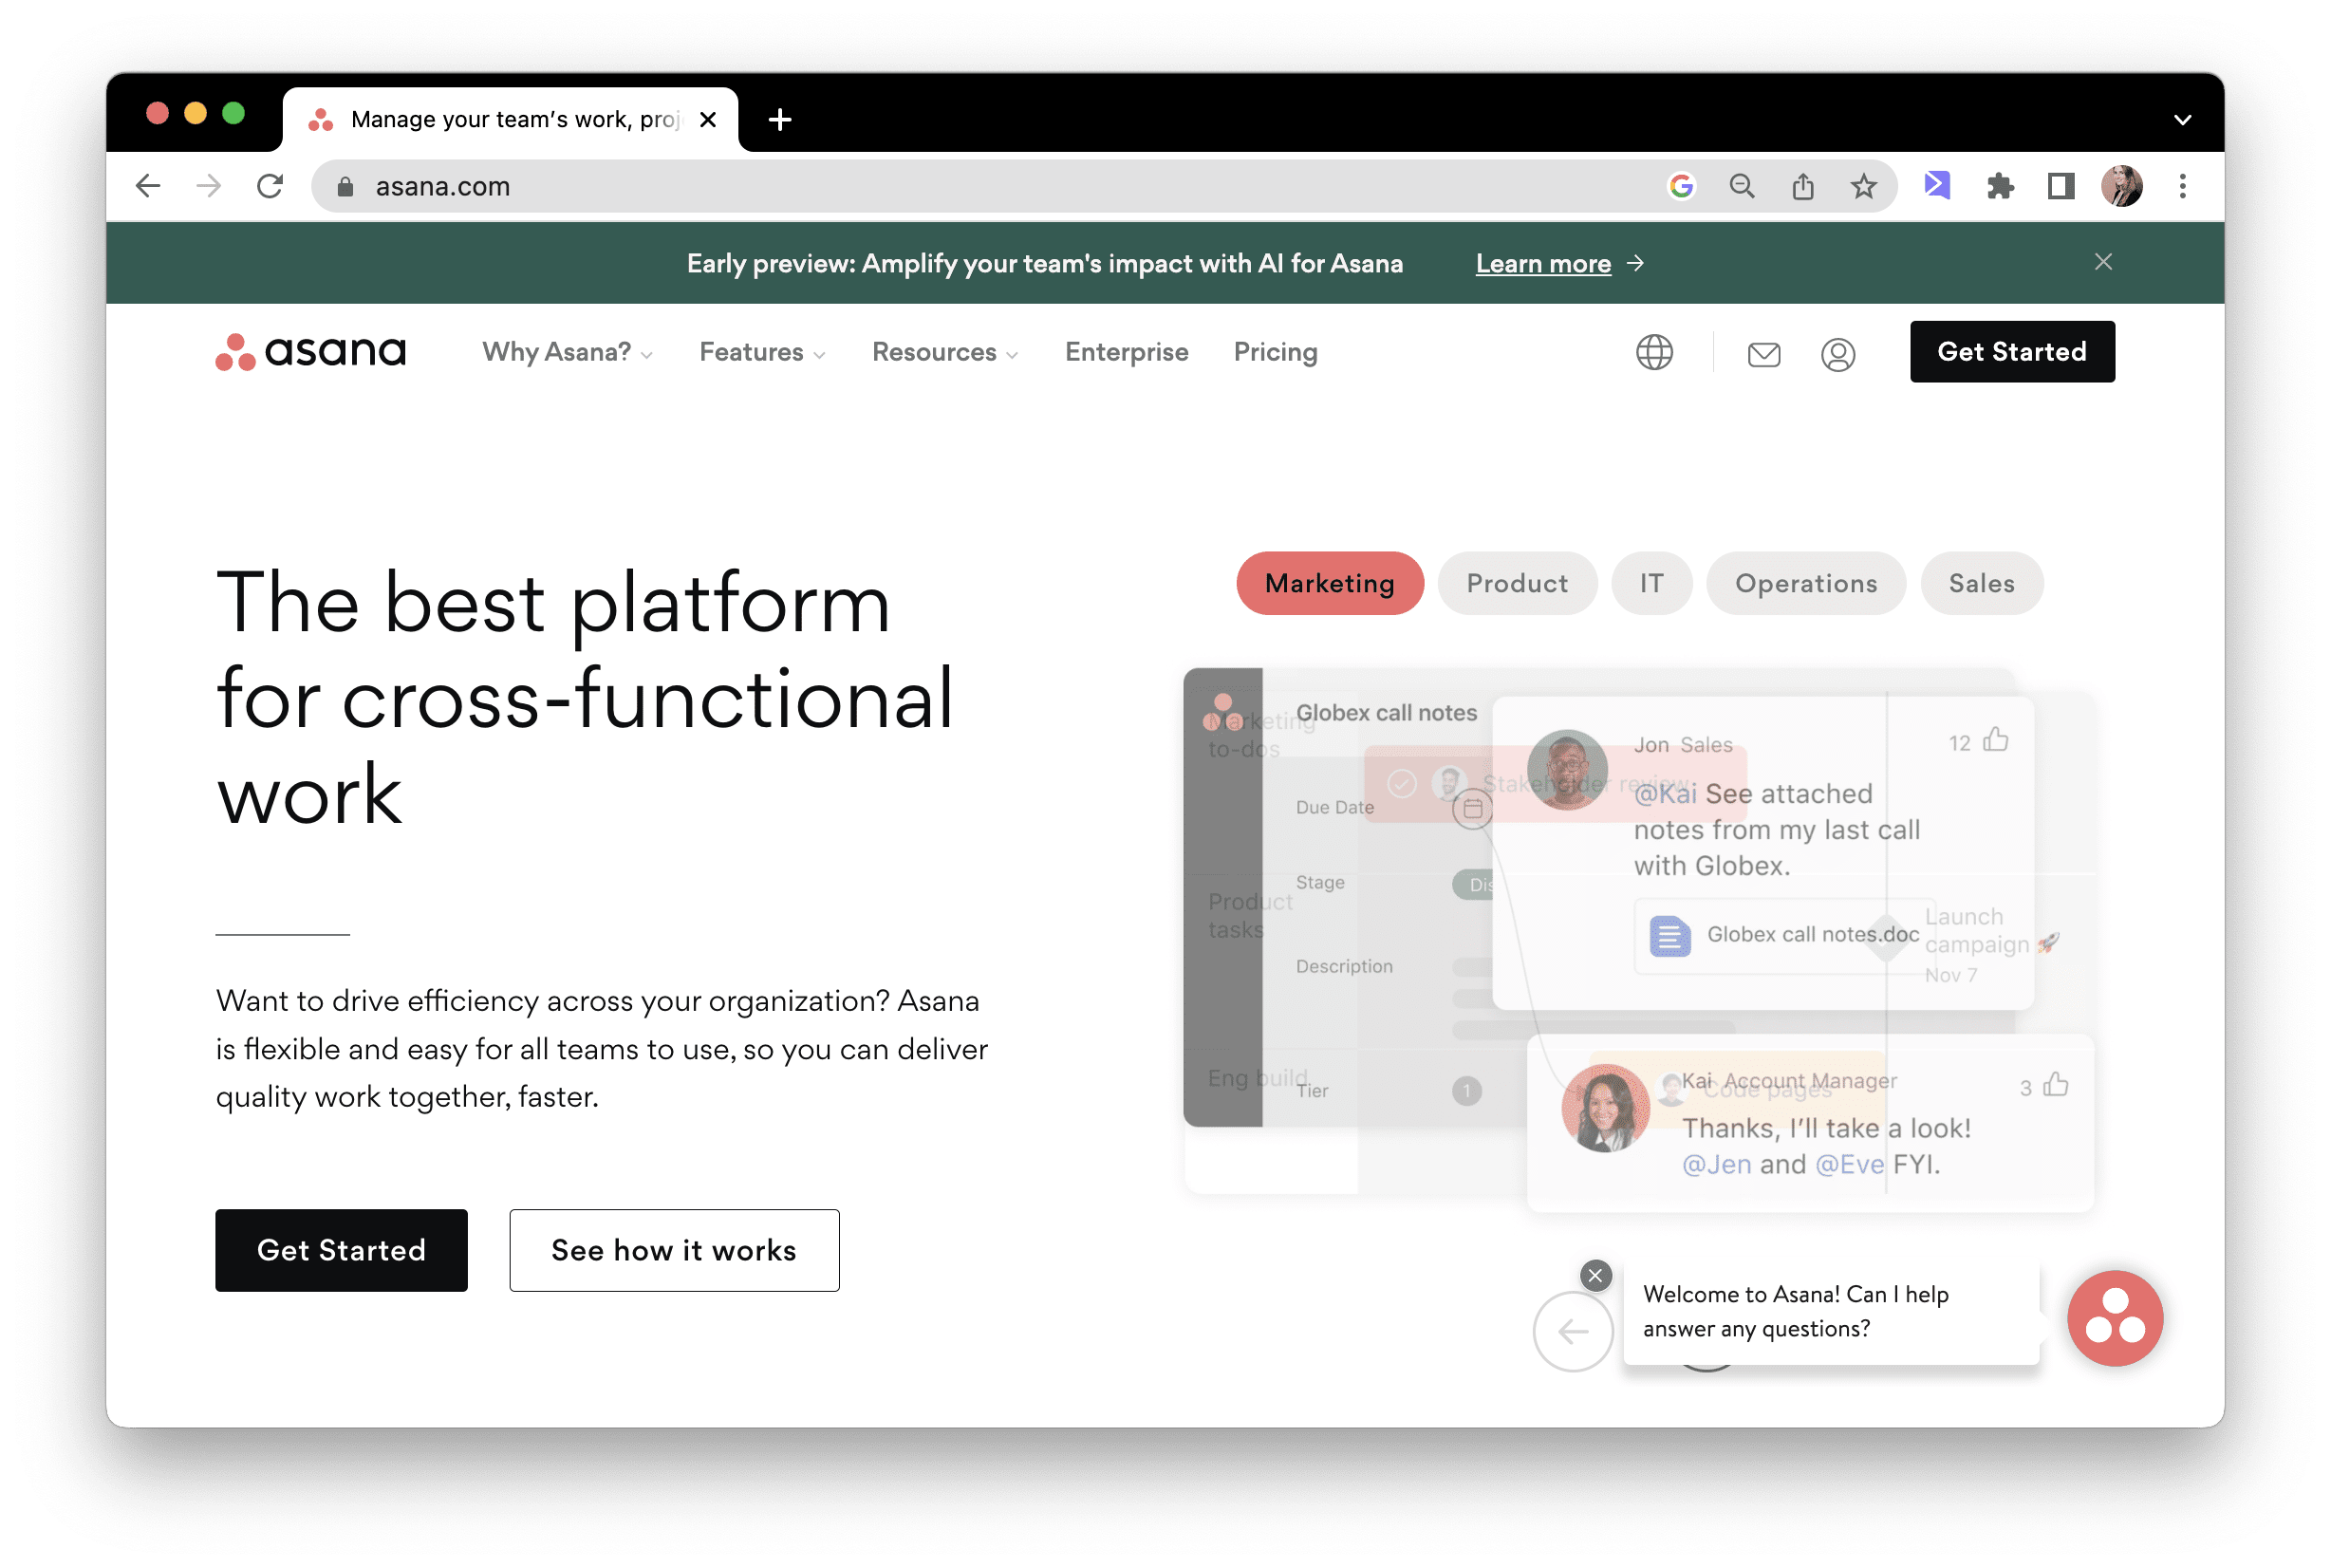Open the Chrome profile avatar
Viewport: 2331px width, 1568px height.
[x=2121, y=186]
